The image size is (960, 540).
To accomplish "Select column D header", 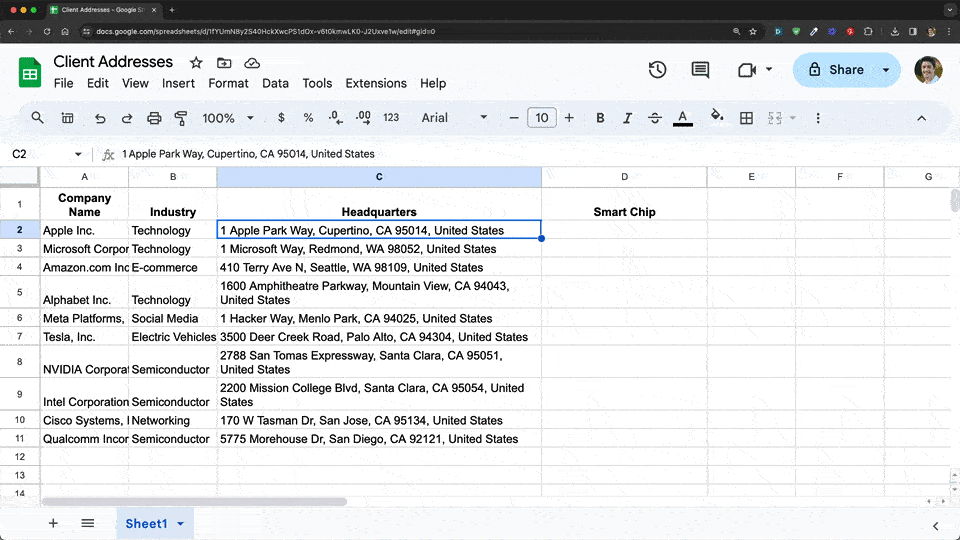I will click(624, 176).
